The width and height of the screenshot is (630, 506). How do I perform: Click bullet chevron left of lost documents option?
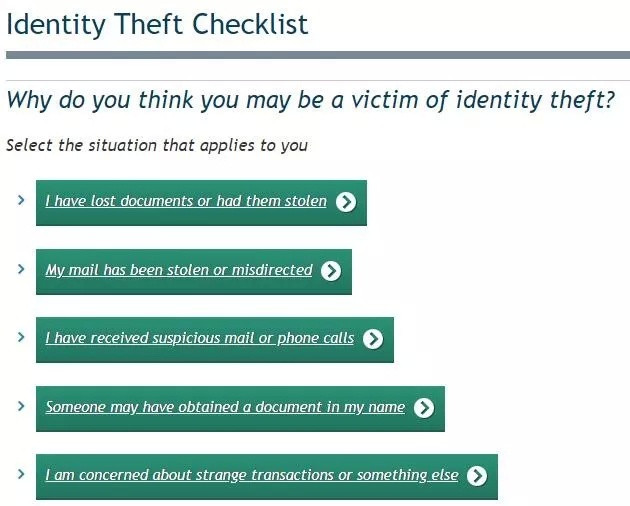(x=21, y=200)
